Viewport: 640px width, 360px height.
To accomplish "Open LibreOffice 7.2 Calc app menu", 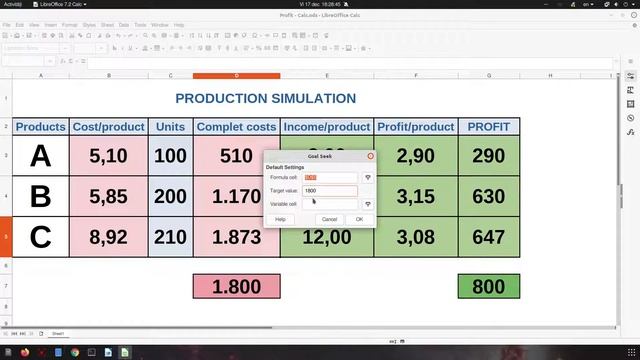I will tap(60, 4).
